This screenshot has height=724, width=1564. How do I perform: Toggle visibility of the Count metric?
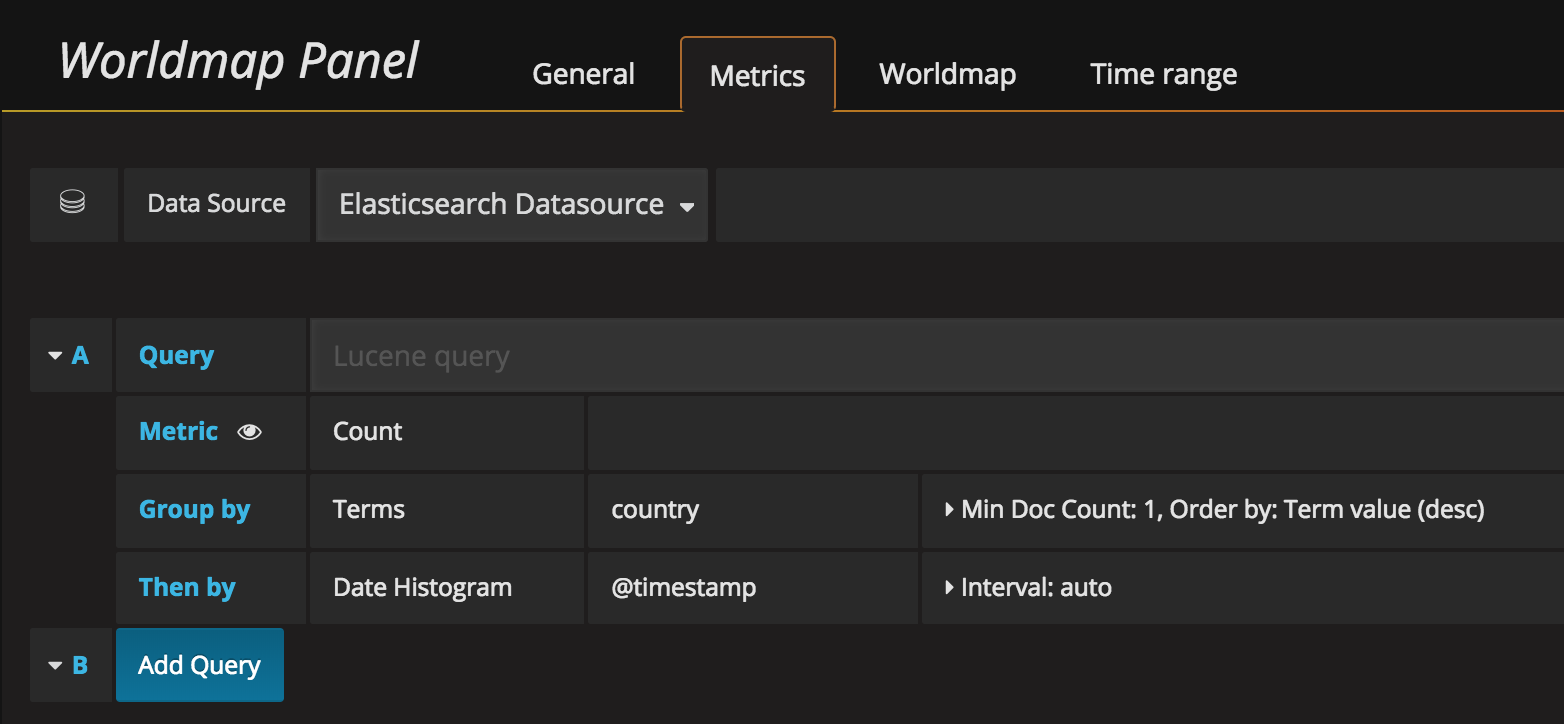pos(248,432)
